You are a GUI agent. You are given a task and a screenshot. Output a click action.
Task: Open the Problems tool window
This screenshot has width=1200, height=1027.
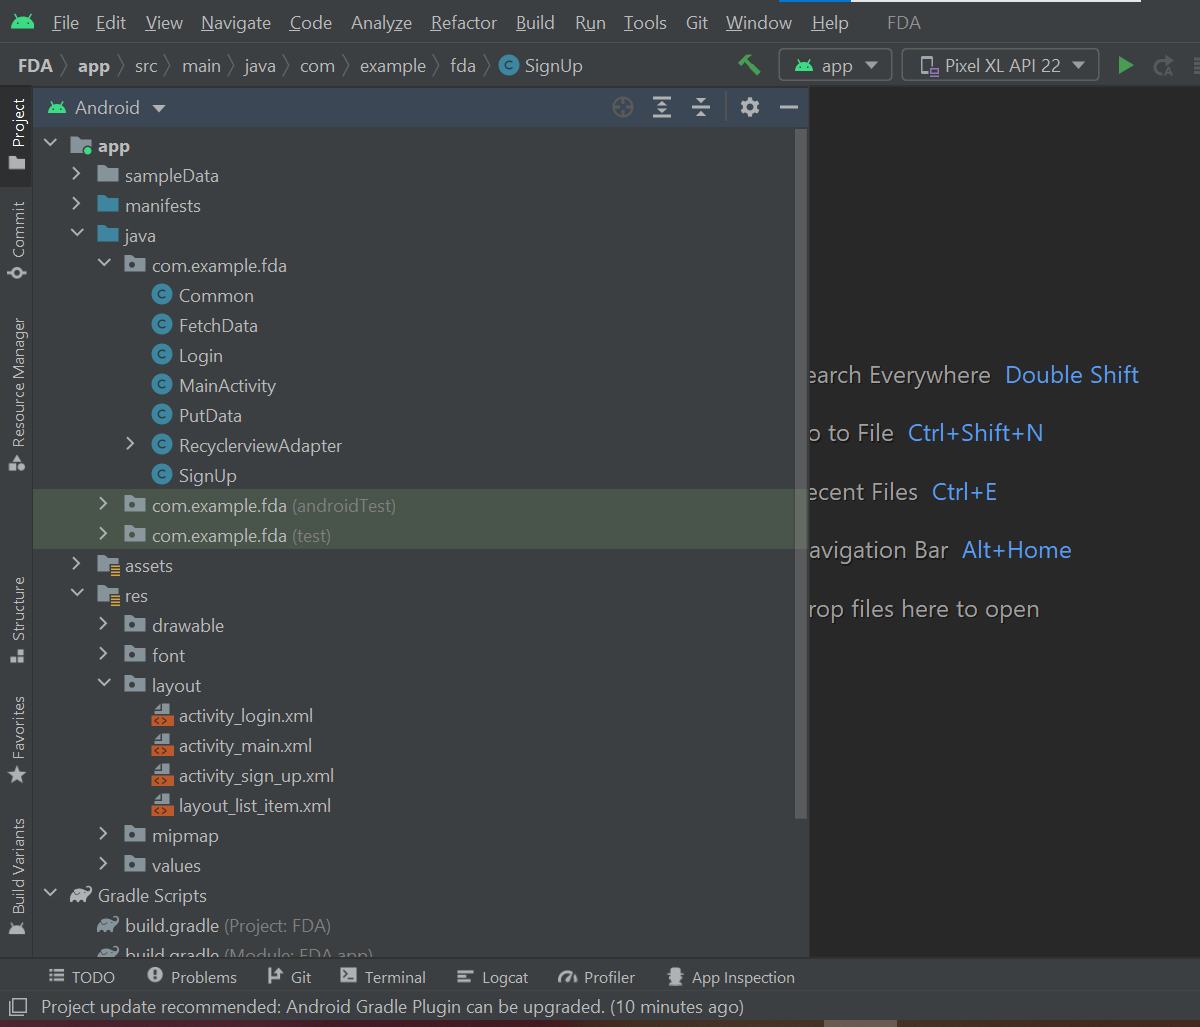tap(192, 977)
